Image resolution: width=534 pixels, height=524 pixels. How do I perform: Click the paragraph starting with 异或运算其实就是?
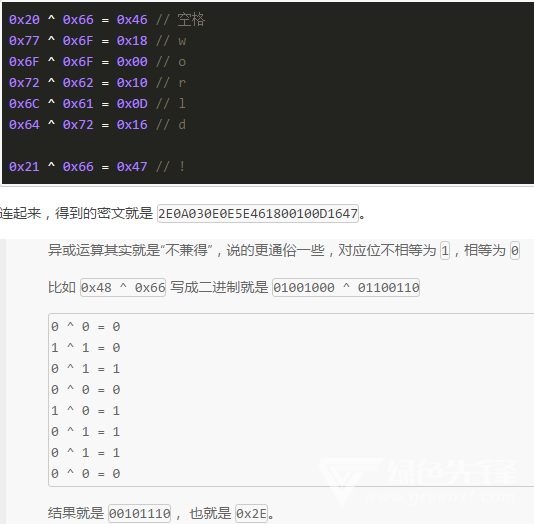click(284, 251)
